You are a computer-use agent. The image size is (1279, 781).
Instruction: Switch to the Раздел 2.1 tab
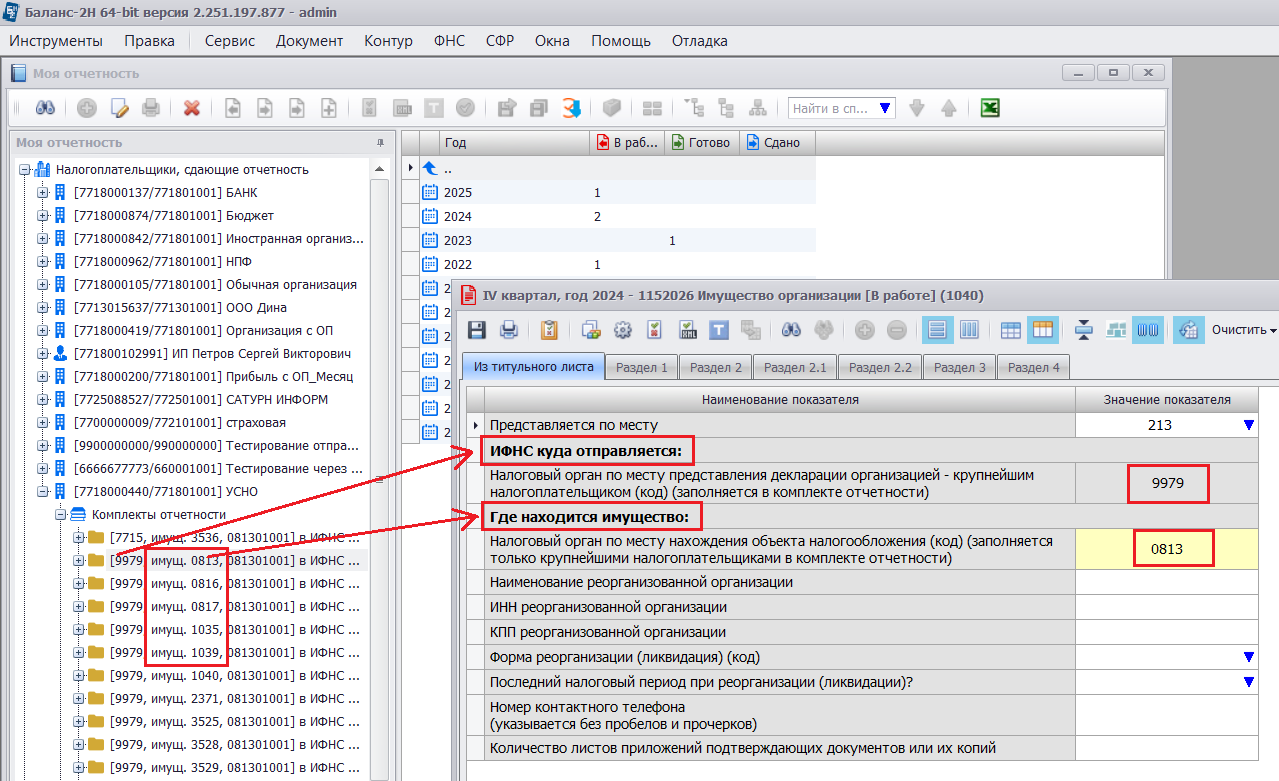click(x=795, y=367)
